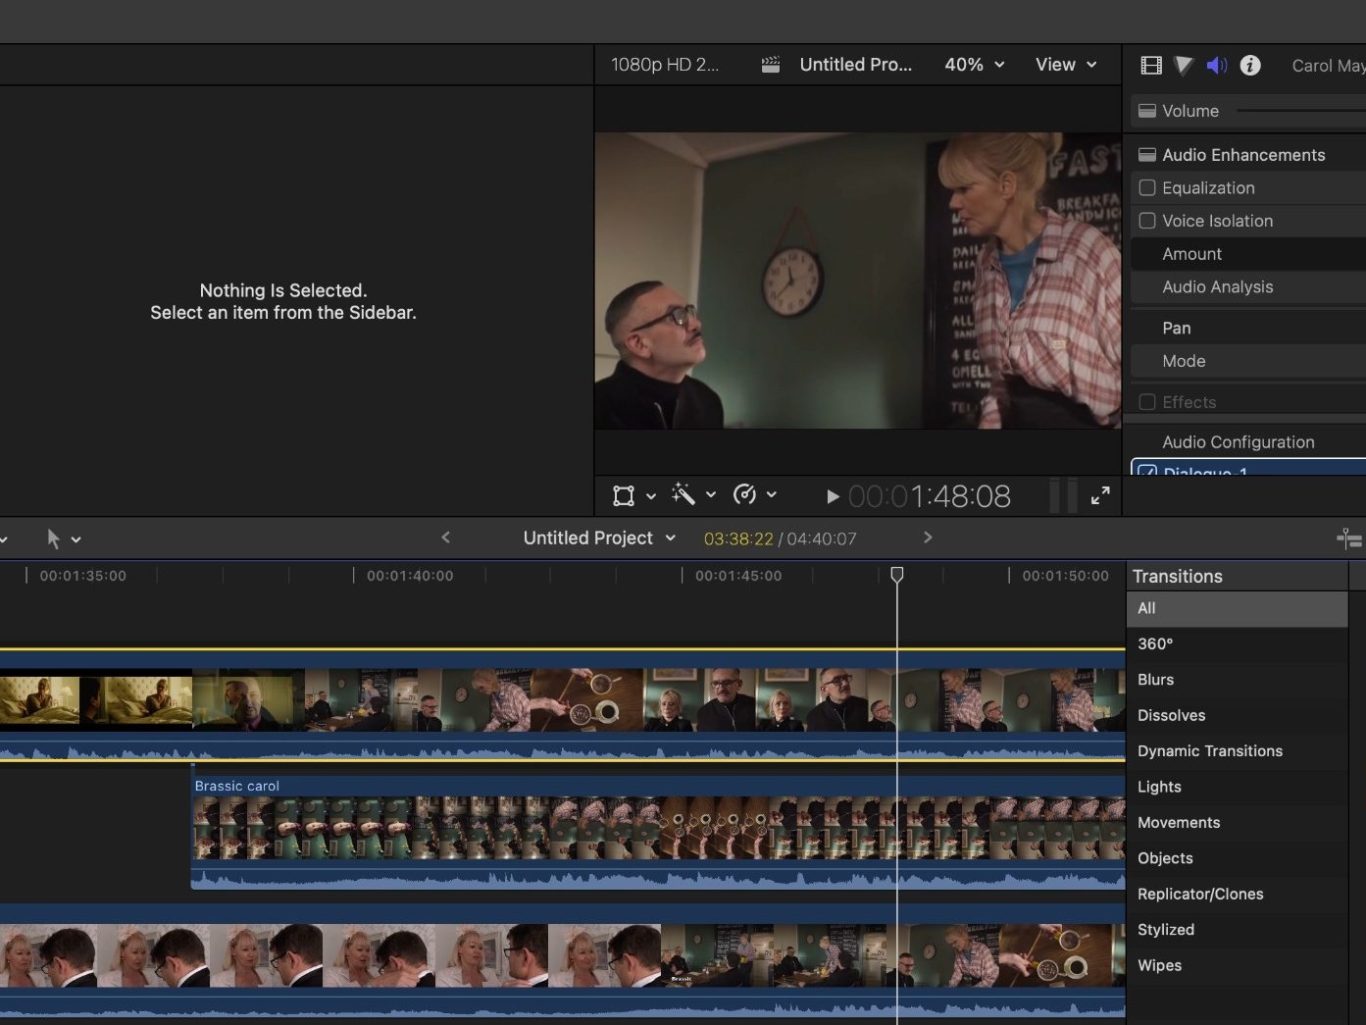This screenshot has width=1366, height=1025.
Task: Click the audio meters bars beside the timecode
Action: [1063, 496]
